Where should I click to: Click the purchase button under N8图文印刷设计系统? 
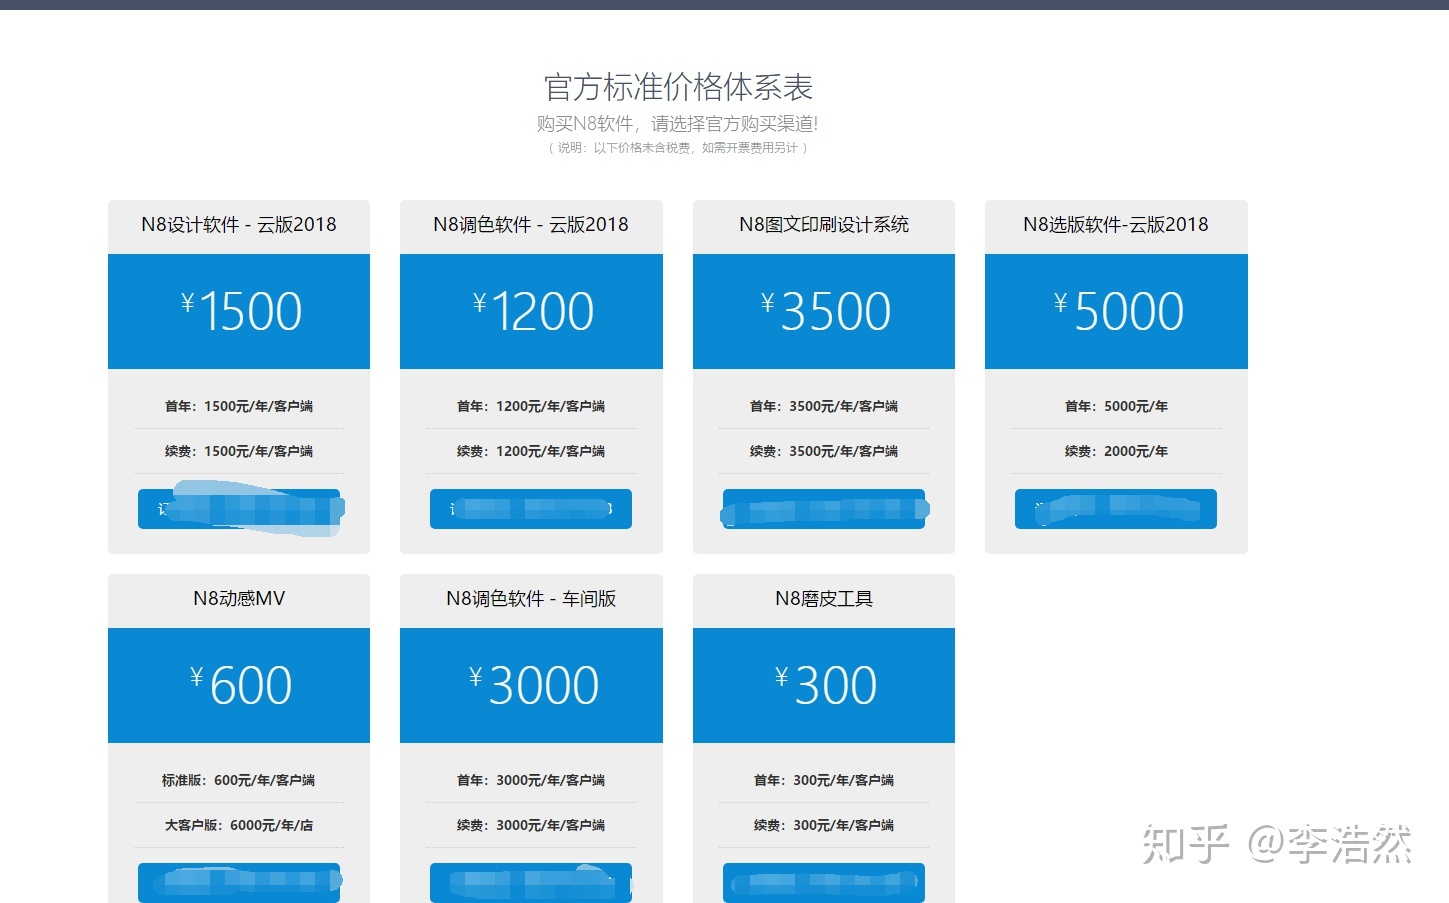click(x=822, y=508)
